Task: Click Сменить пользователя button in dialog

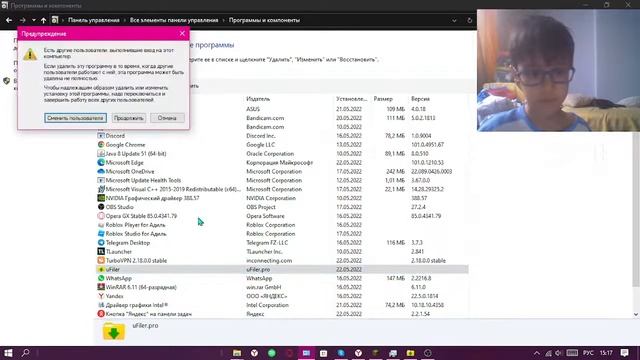Action: [x=76, y=118]
